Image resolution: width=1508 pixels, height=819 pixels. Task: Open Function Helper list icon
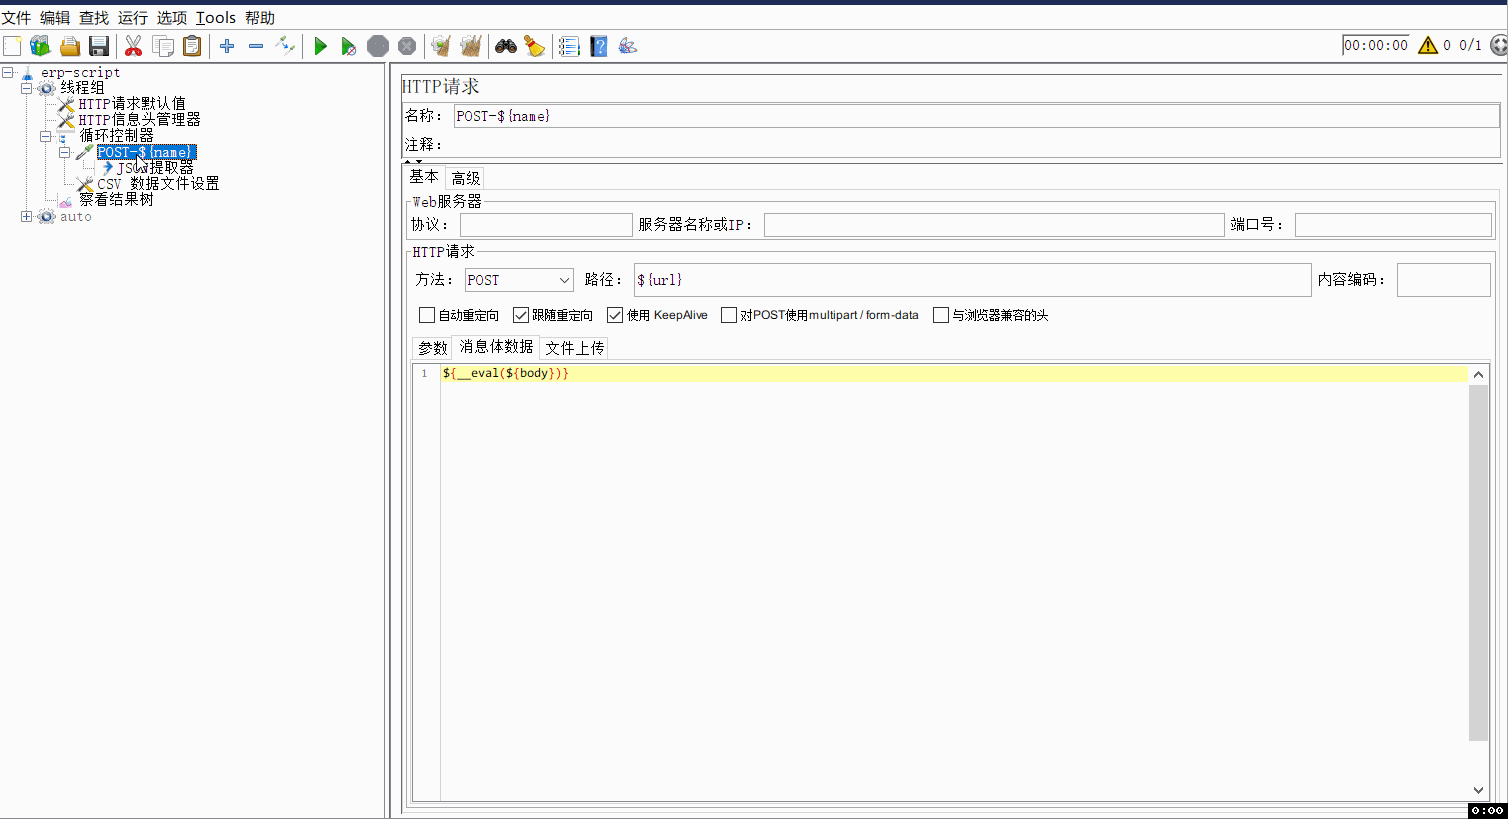tap(569, 46)
